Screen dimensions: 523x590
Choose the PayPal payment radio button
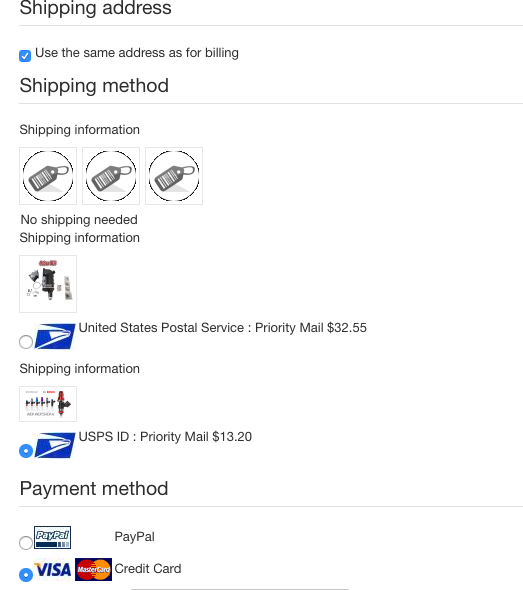(26, 543)
